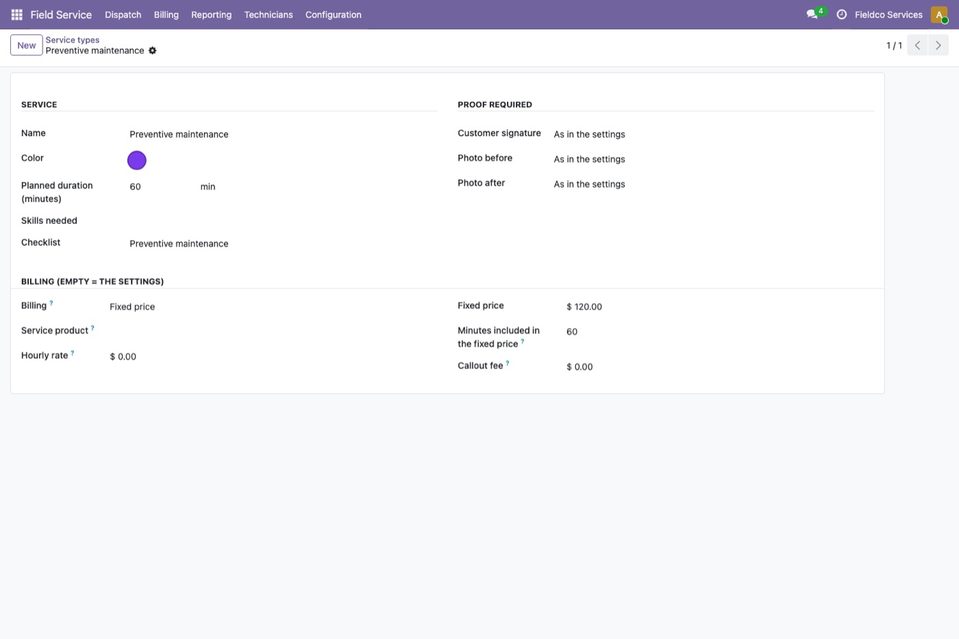
Task: Click the SERVICE section heading
Action: (x=39, y=105)
